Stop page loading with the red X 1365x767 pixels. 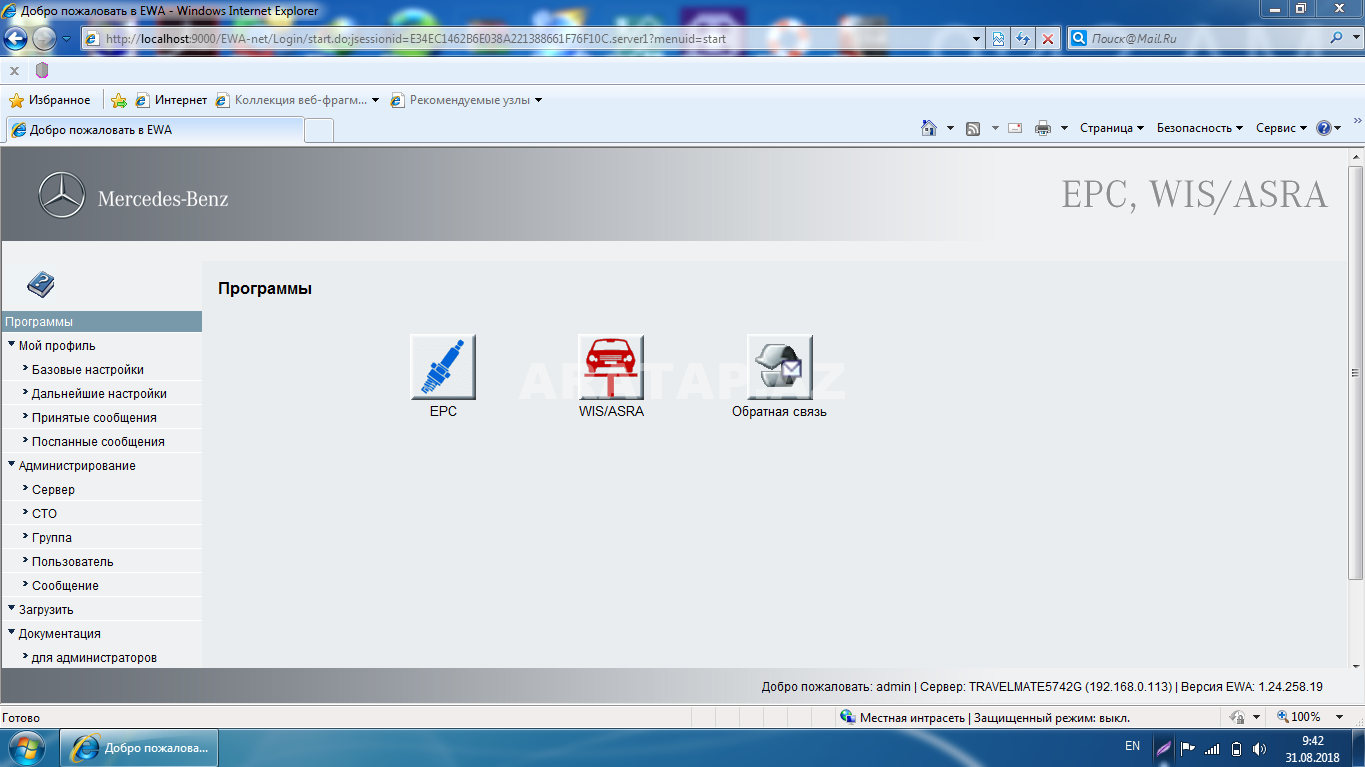tap(1047, 39)
